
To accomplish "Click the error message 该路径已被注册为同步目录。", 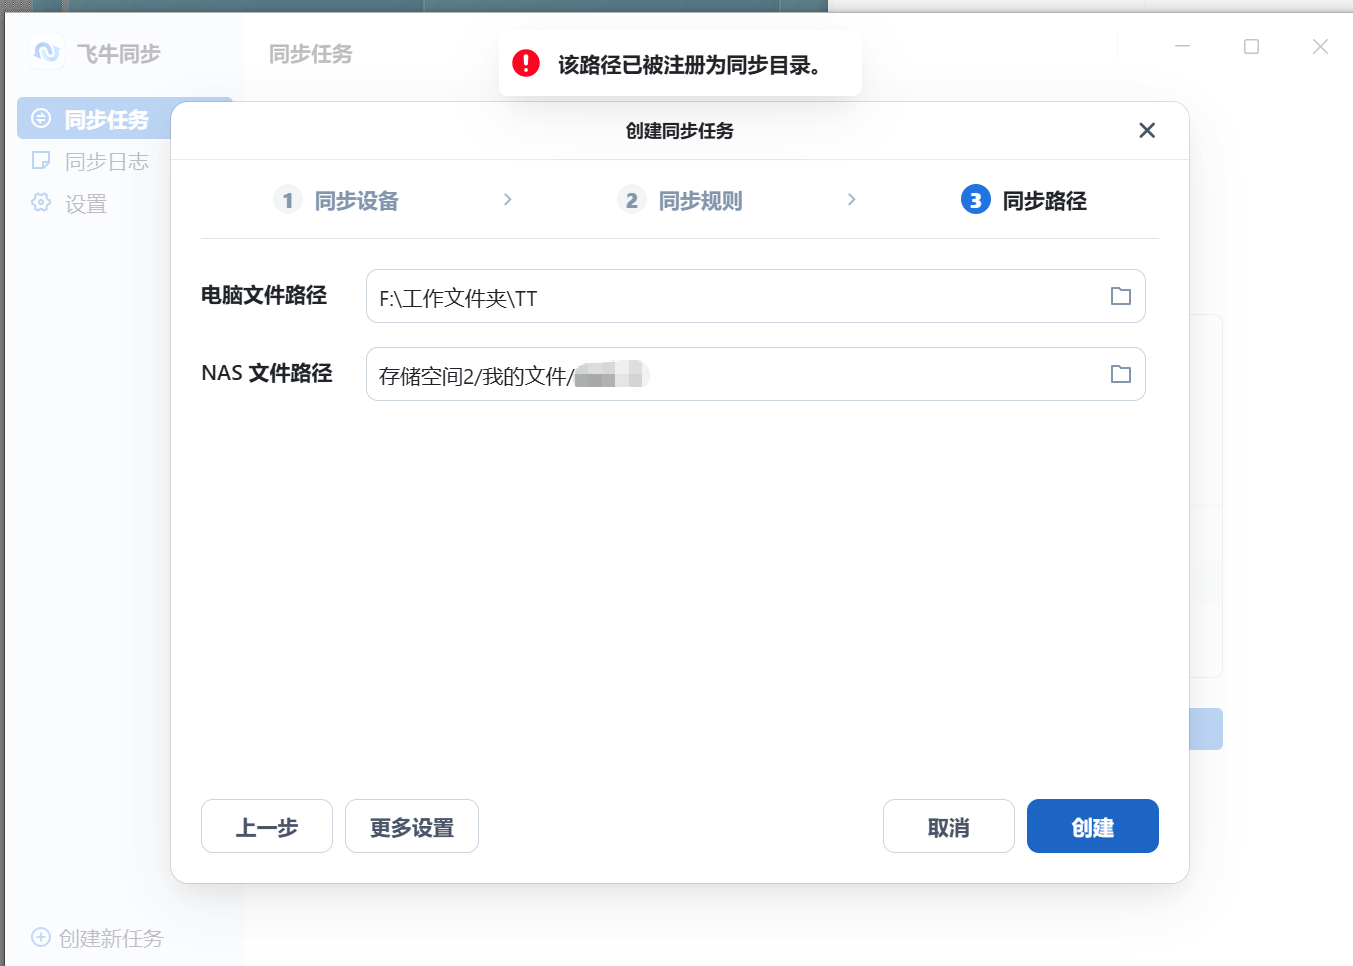I will (x=690, y=65).
